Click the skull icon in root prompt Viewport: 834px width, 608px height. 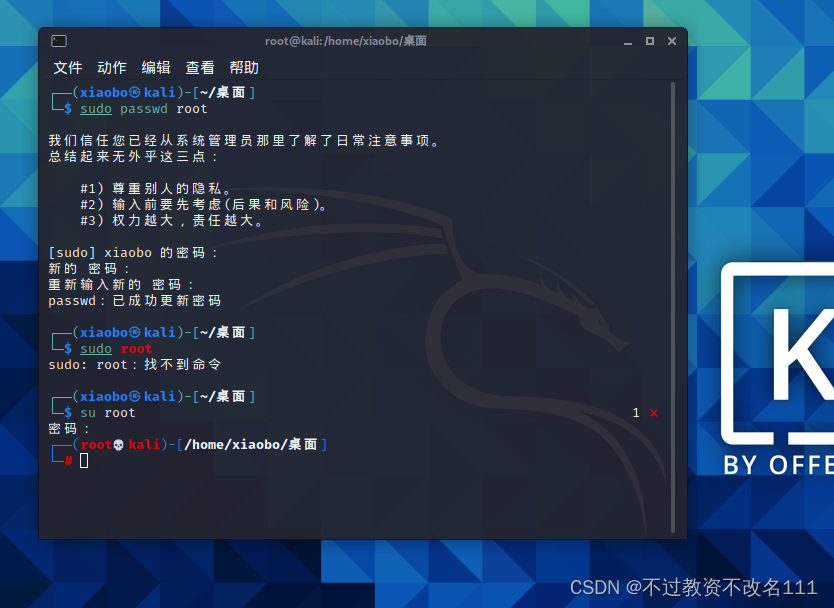pyautogui.click(x=119, y=445)
